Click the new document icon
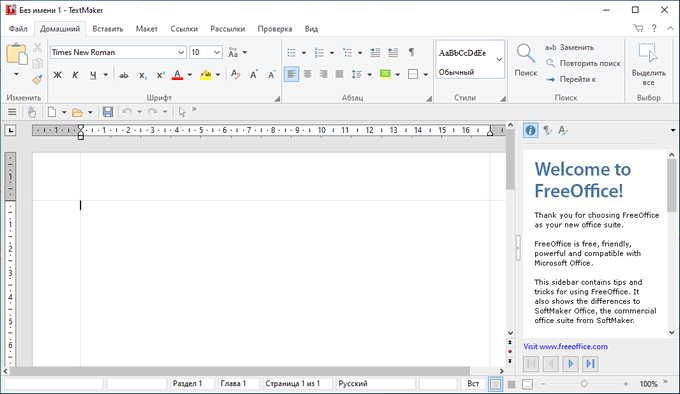 click(52, 112)
